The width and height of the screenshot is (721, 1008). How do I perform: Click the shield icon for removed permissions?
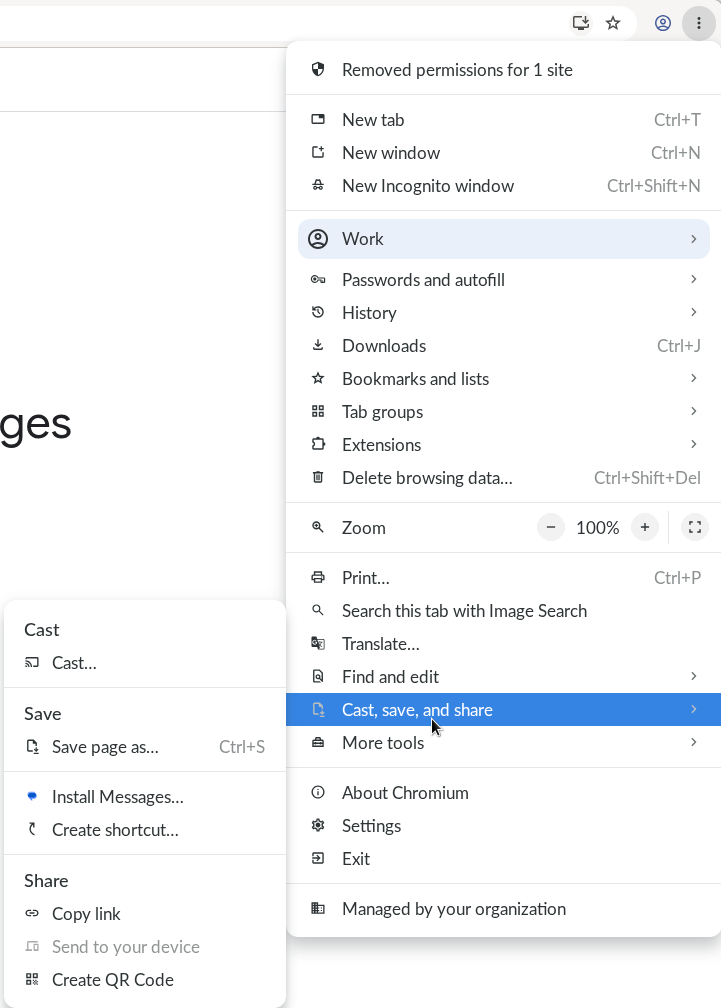(x=318, y=69)
